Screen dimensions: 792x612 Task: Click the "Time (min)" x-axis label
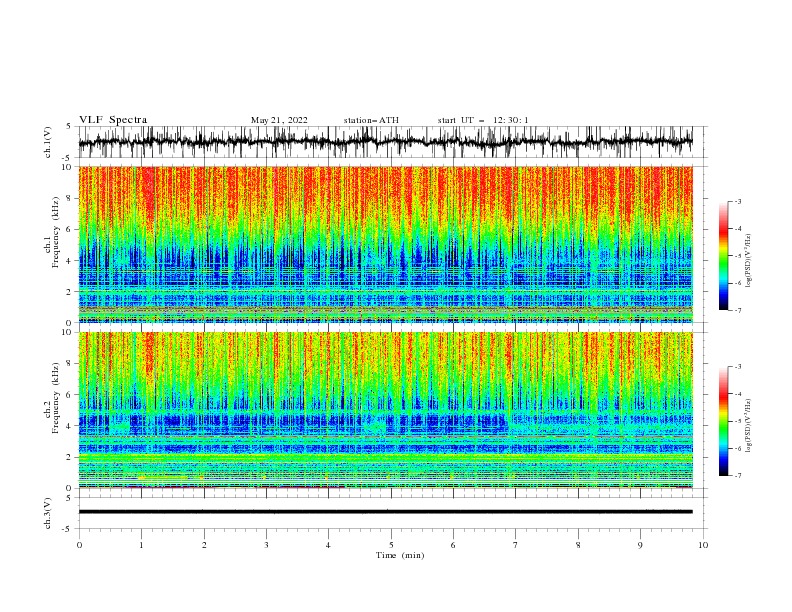[x=400, y=555]
